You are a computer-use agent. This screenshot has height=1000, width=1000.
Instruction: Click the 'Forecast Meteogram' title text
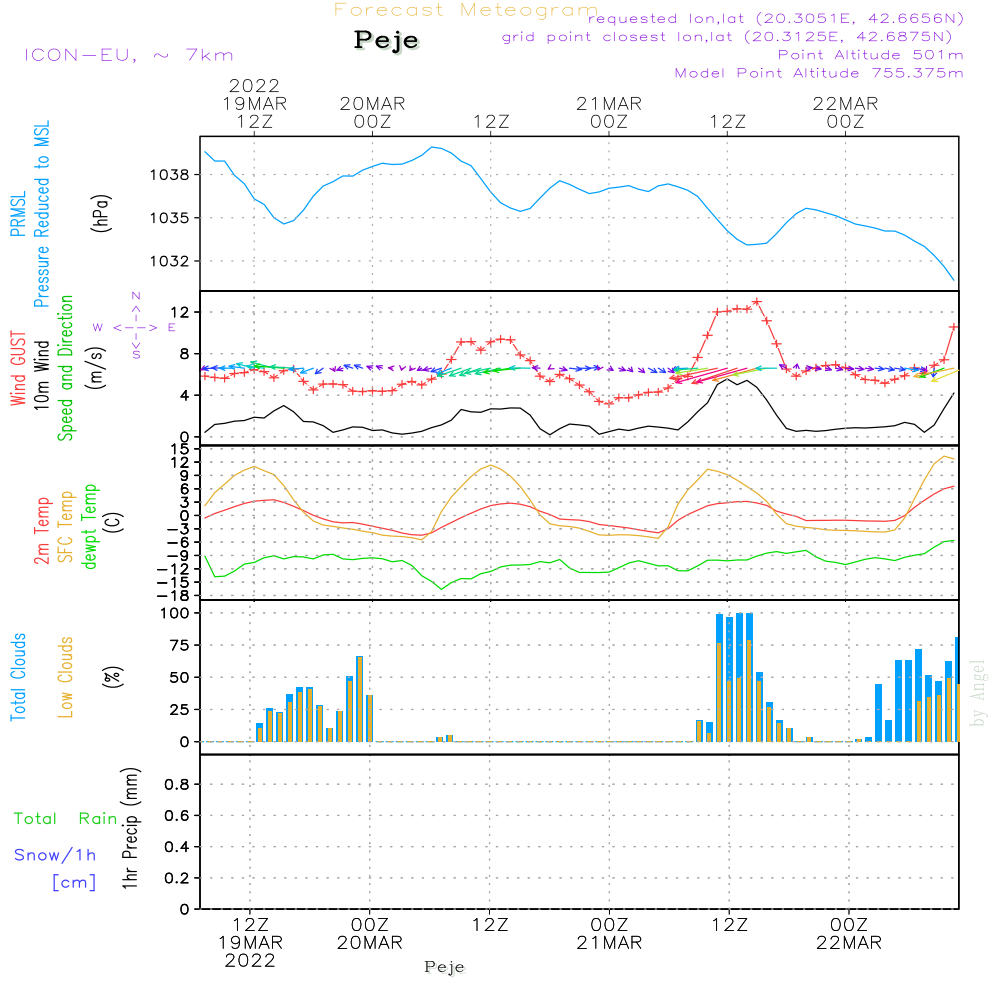466,10
